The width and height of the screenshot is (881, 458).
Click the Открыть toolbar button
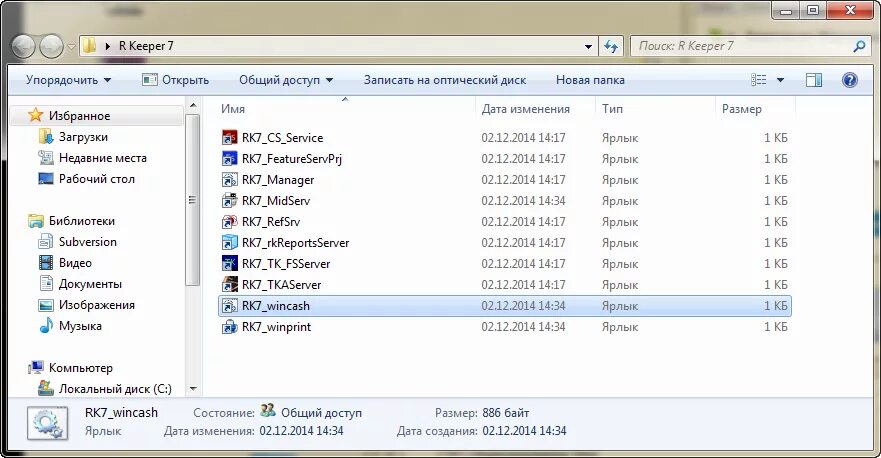(x=175, y=80)
